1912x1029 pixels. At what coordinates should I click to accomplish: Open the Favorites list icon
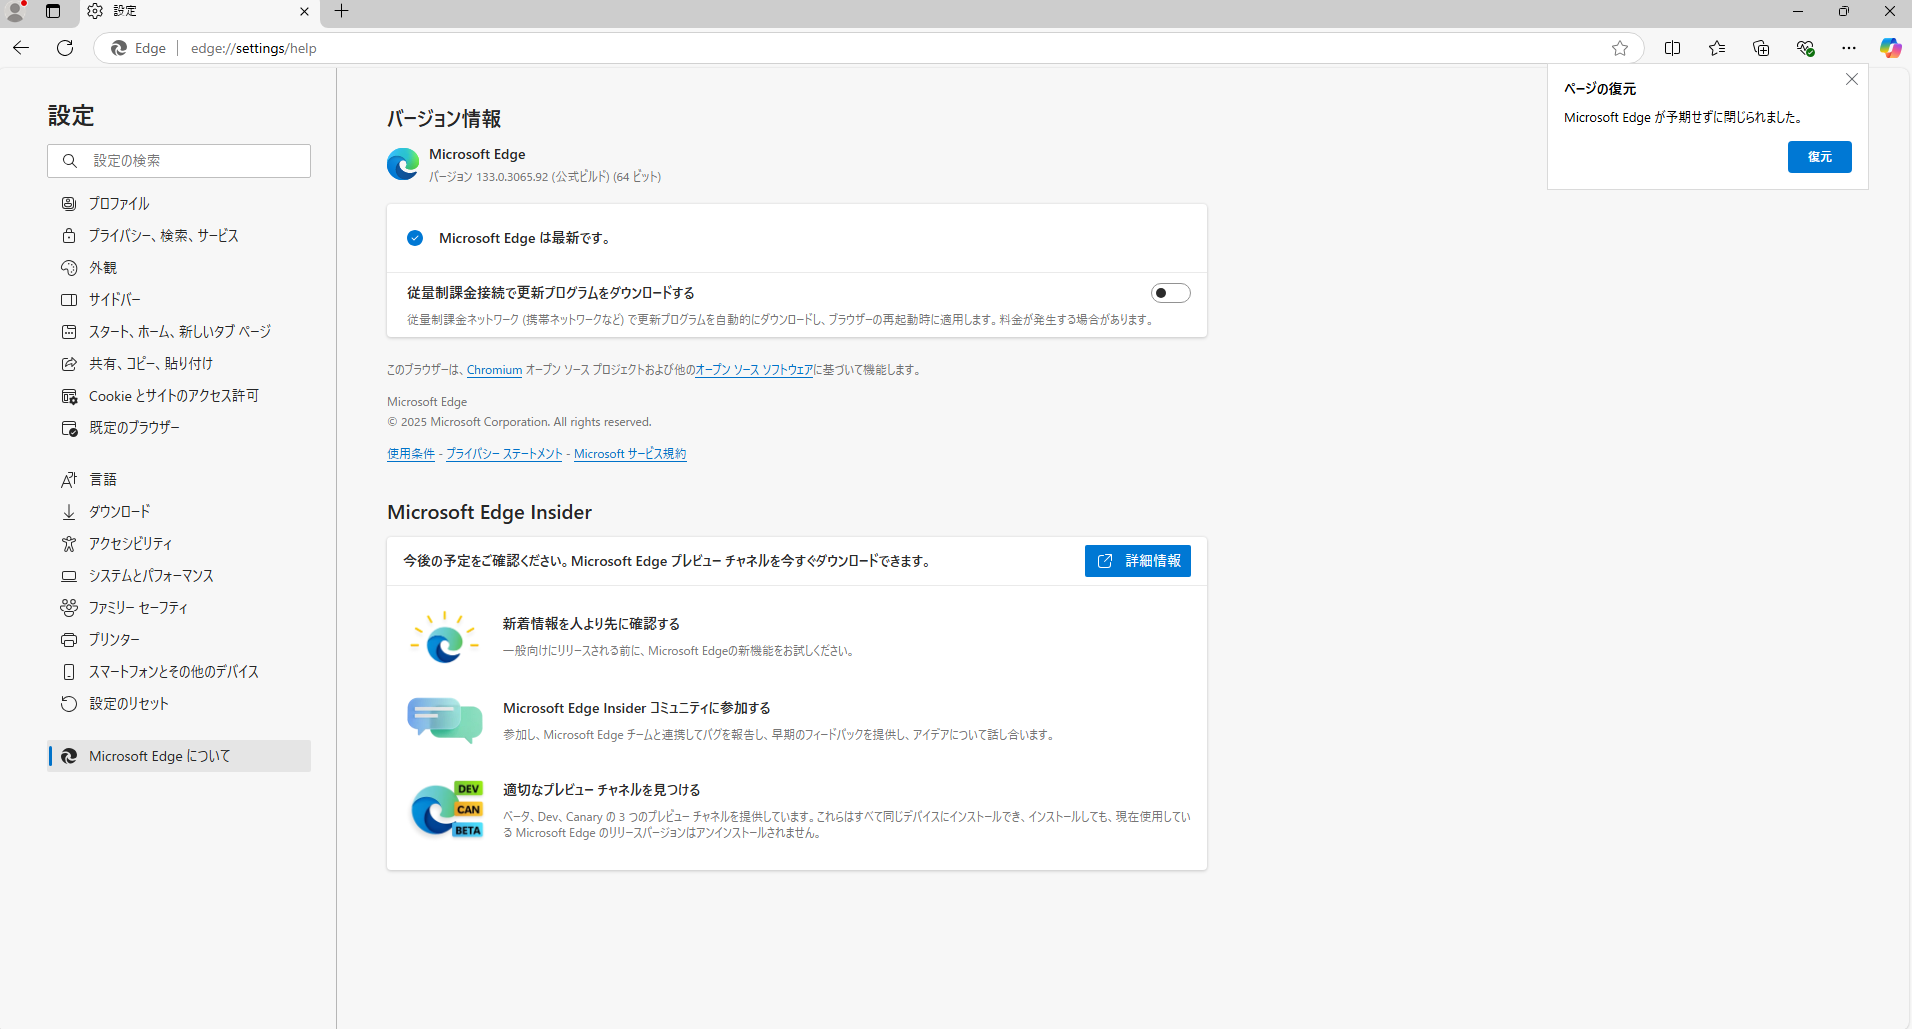coord(1717,48)
